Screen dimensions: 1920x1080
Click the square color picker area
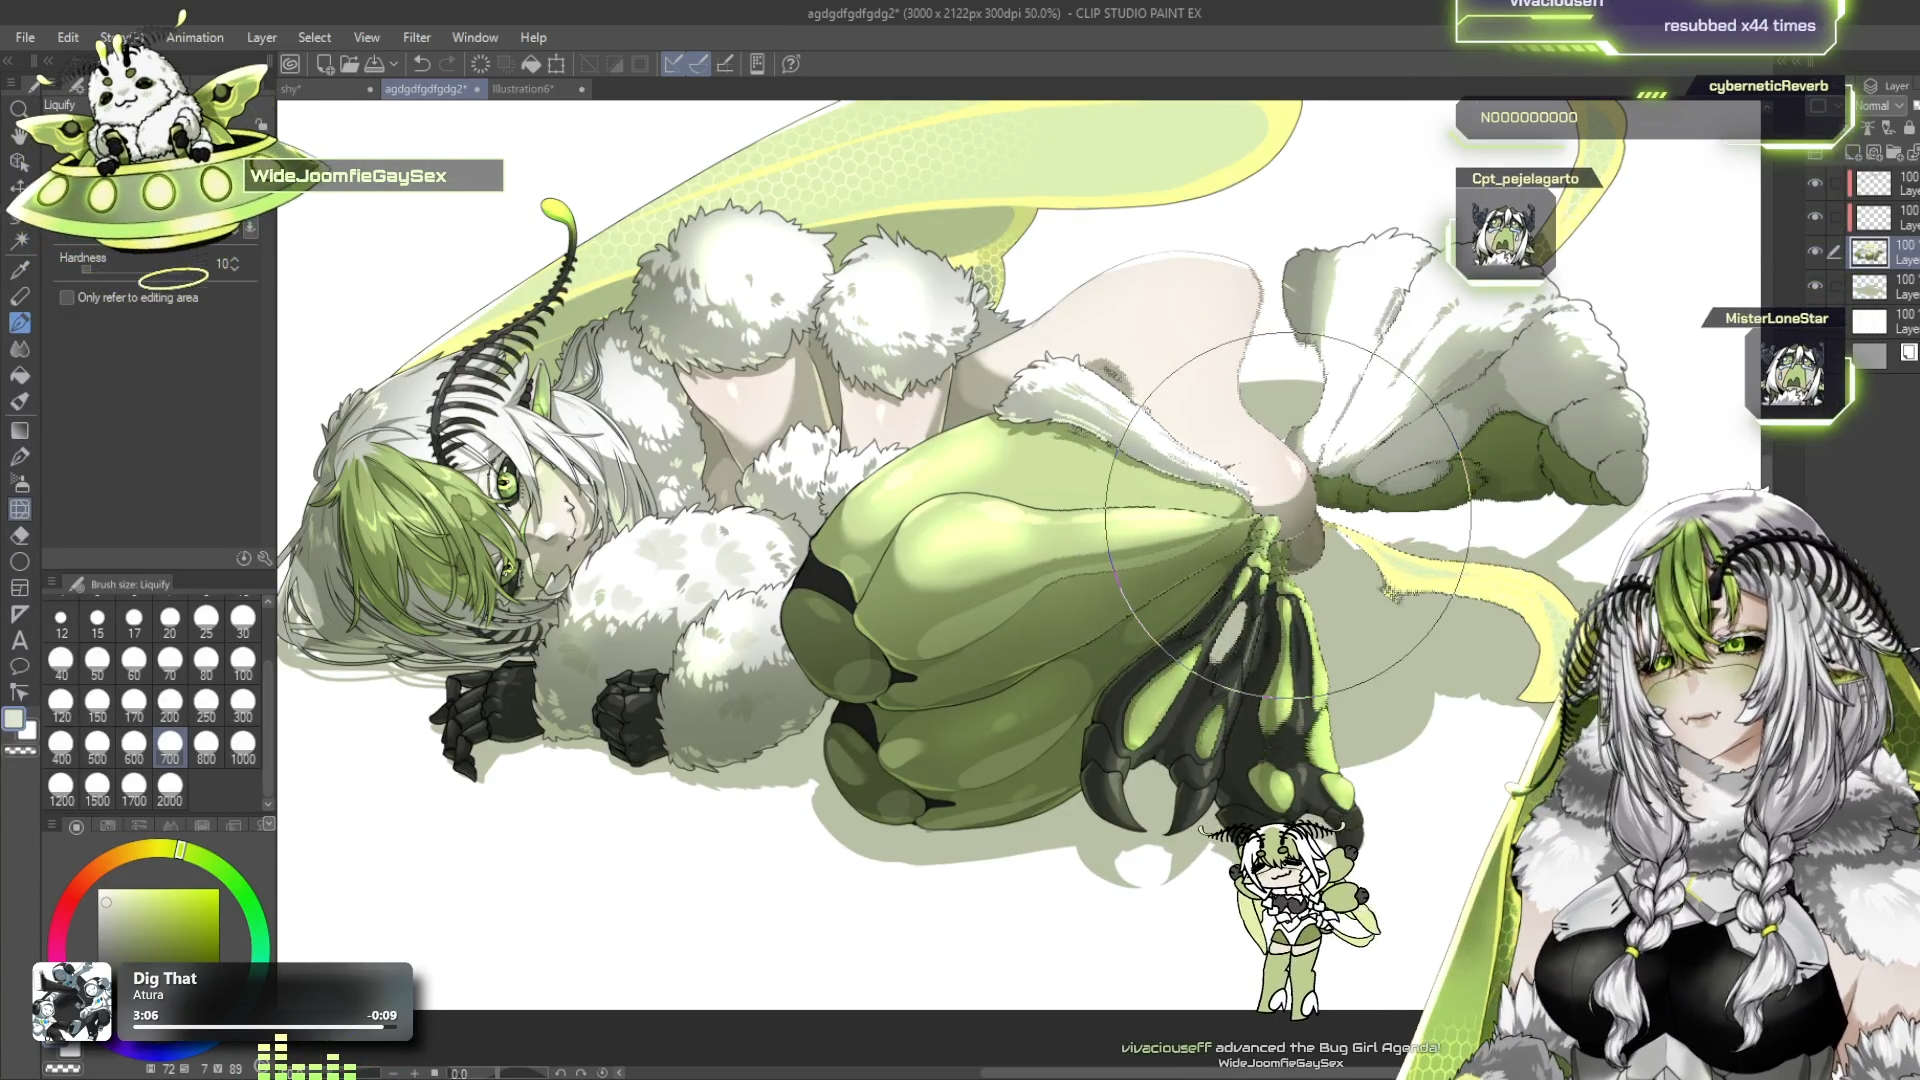[158, 925]
